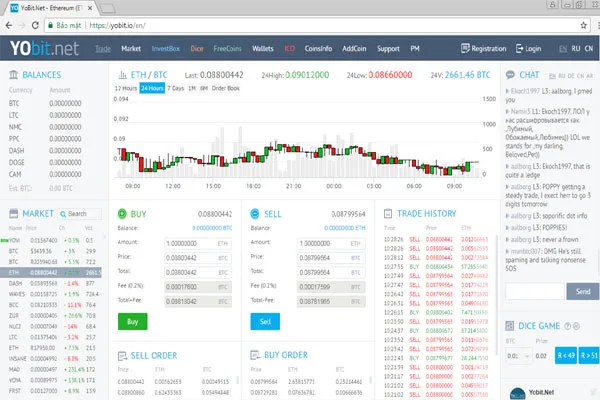The height and width of the screenshot is (400, 600).
Task: Open the PM menu item
Action: point(415,49)
